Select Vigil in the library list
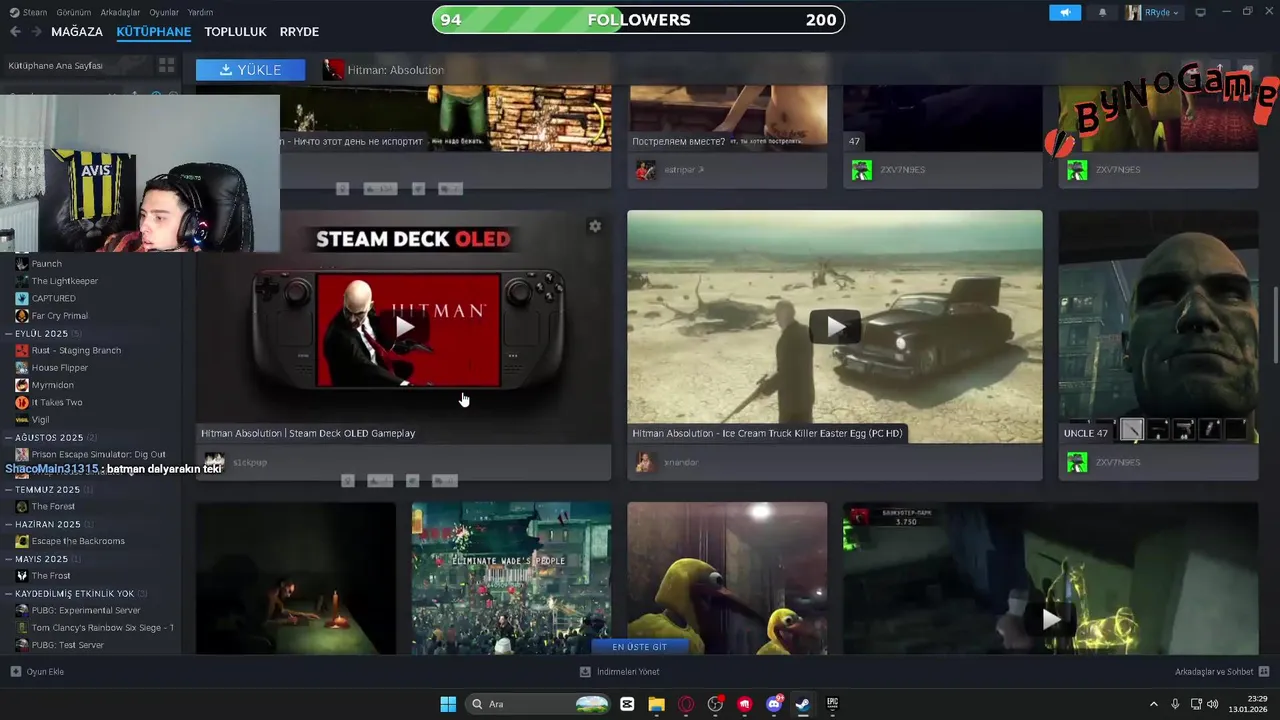The height and width of the screenshot is (720, 1280). coord(41,420)
